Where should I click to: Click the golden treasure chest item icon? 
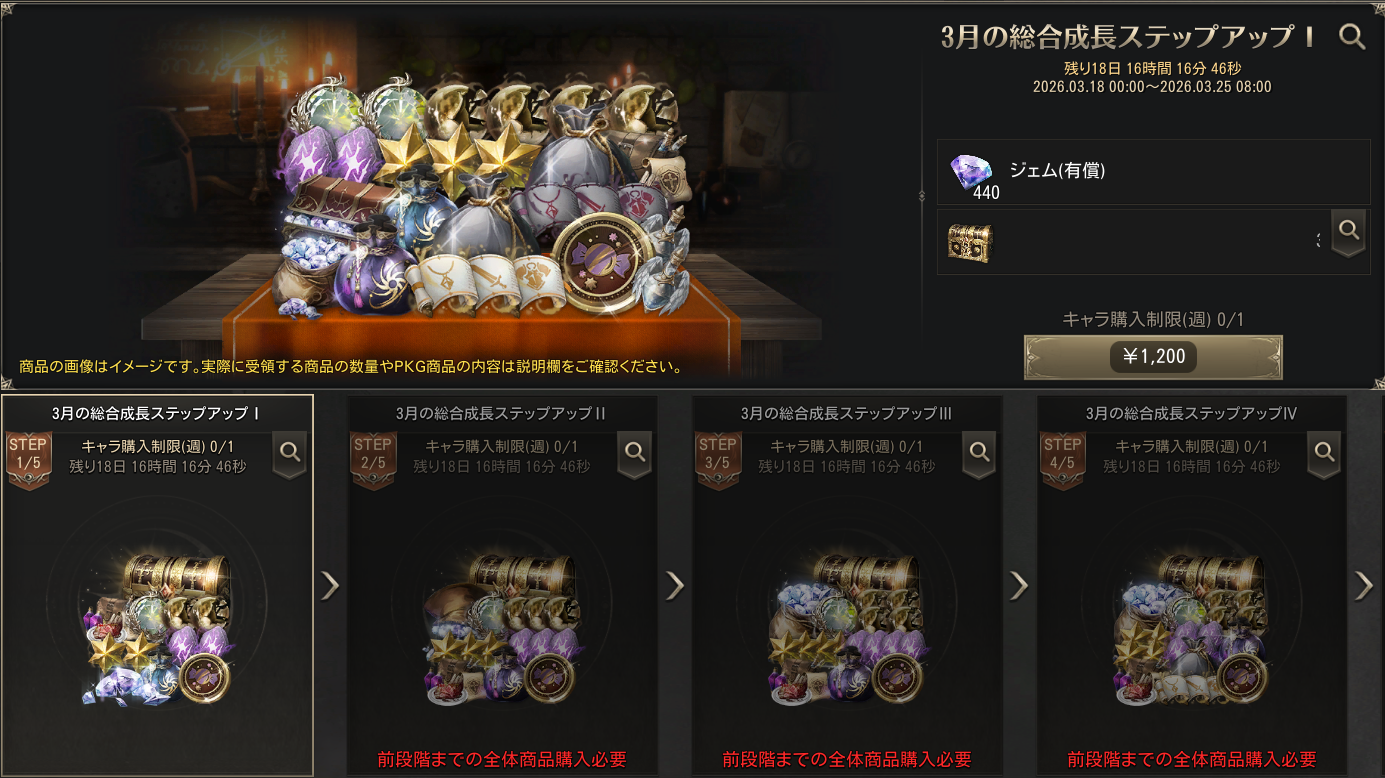968,243
